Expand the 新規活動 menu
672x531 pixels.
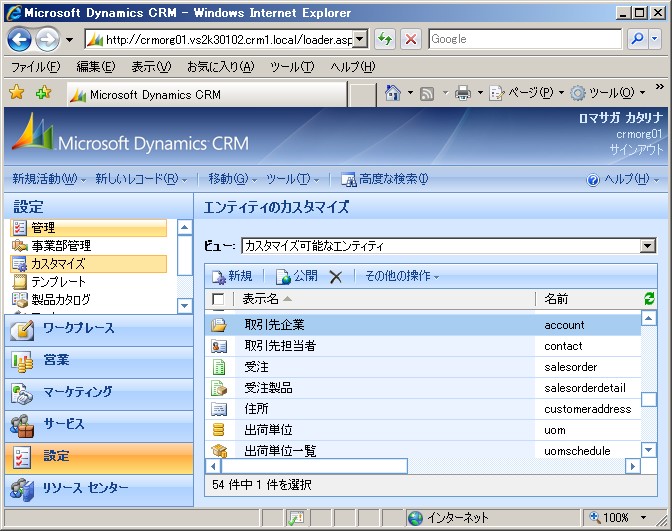coord(49,179)
